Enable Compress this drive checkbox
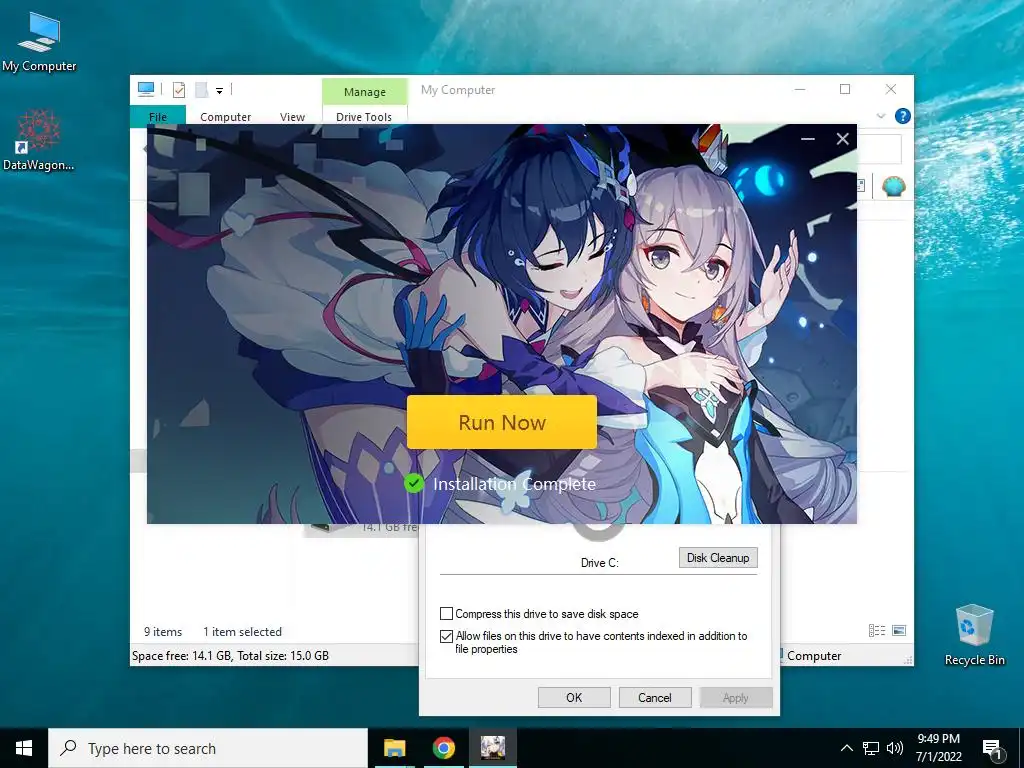 [446, 614]
